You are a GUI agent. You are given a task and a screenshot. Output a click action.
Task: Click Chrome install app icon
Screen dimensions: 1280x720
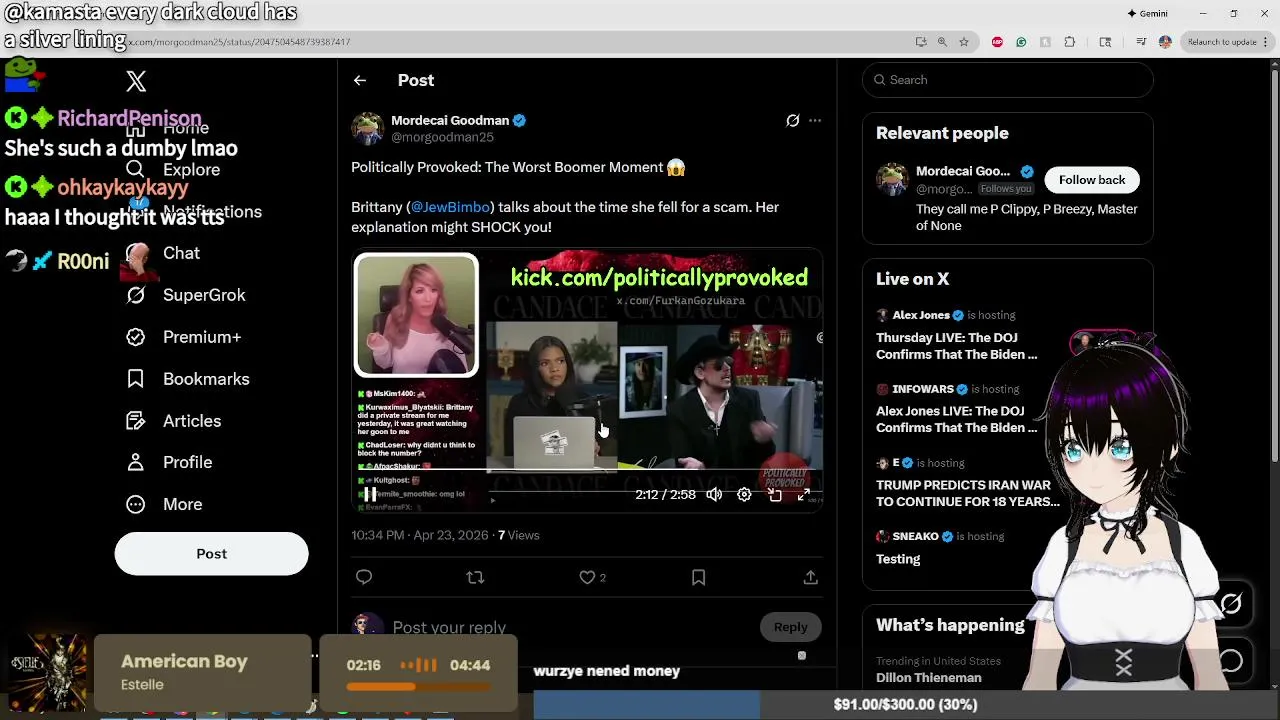tap(921, 42)
